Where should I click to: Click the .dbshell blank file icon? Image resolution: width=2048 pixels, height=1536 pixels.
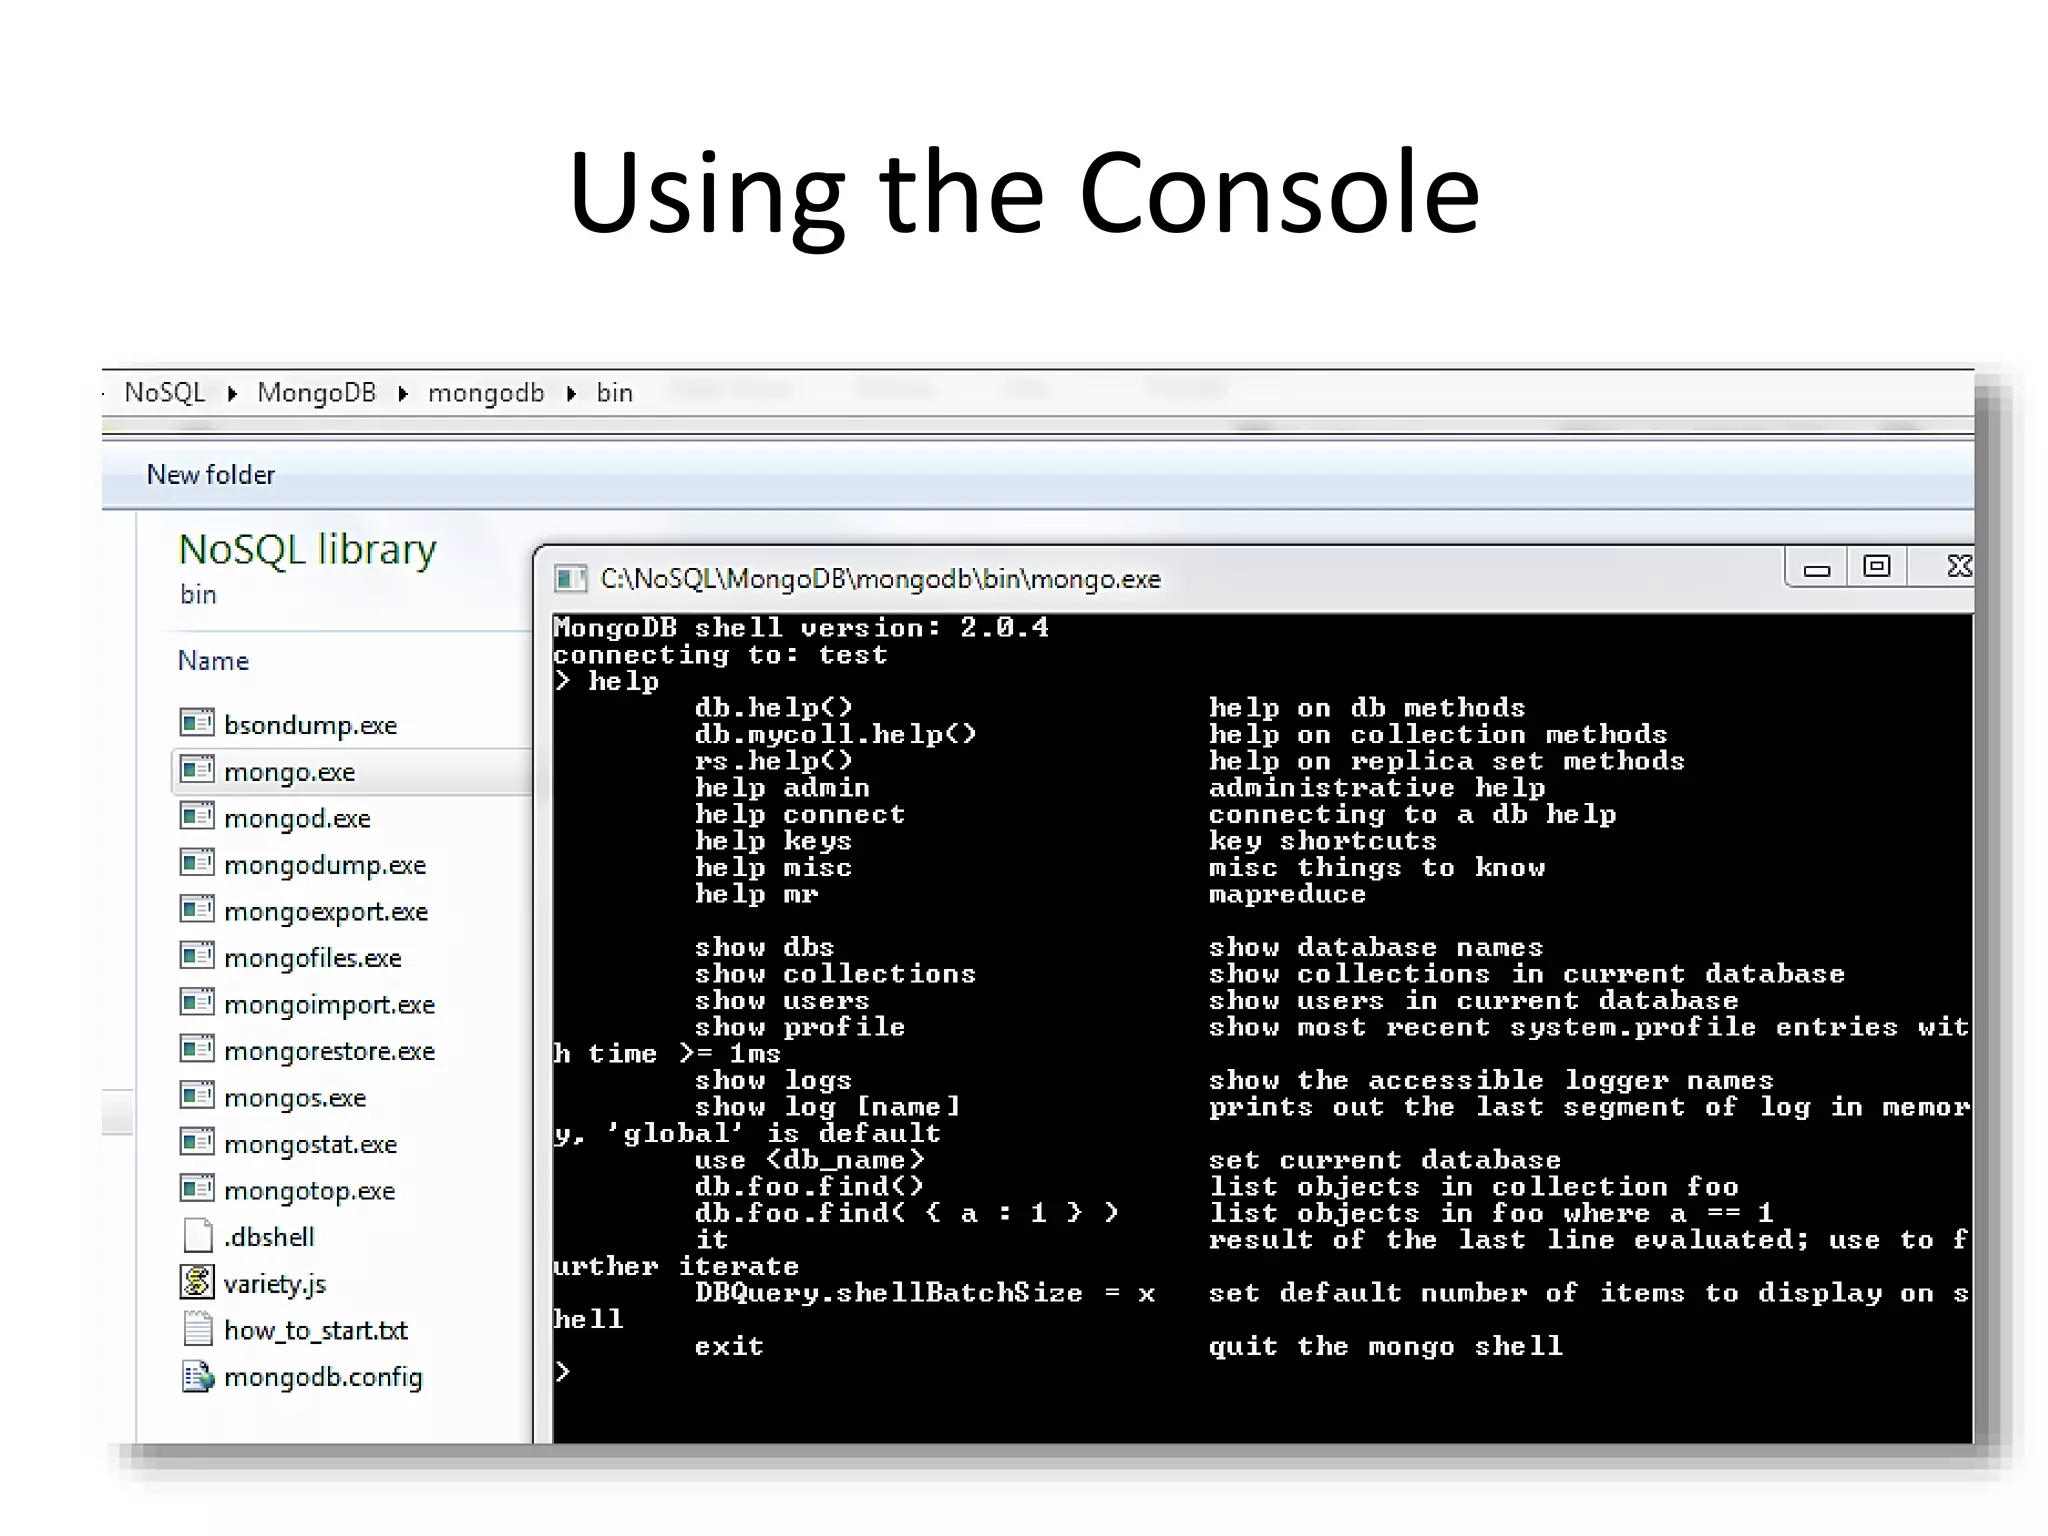(x=198, y=1235)
